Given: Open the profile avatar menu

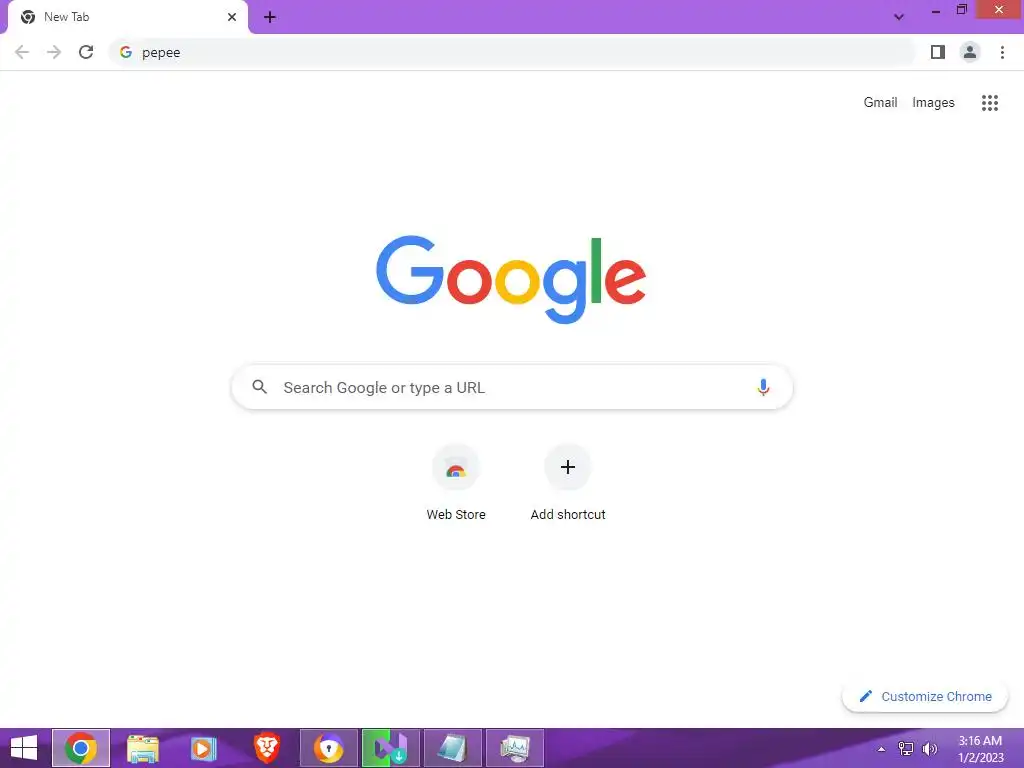Looking at the screenshot, I should (x=970, y=52).
